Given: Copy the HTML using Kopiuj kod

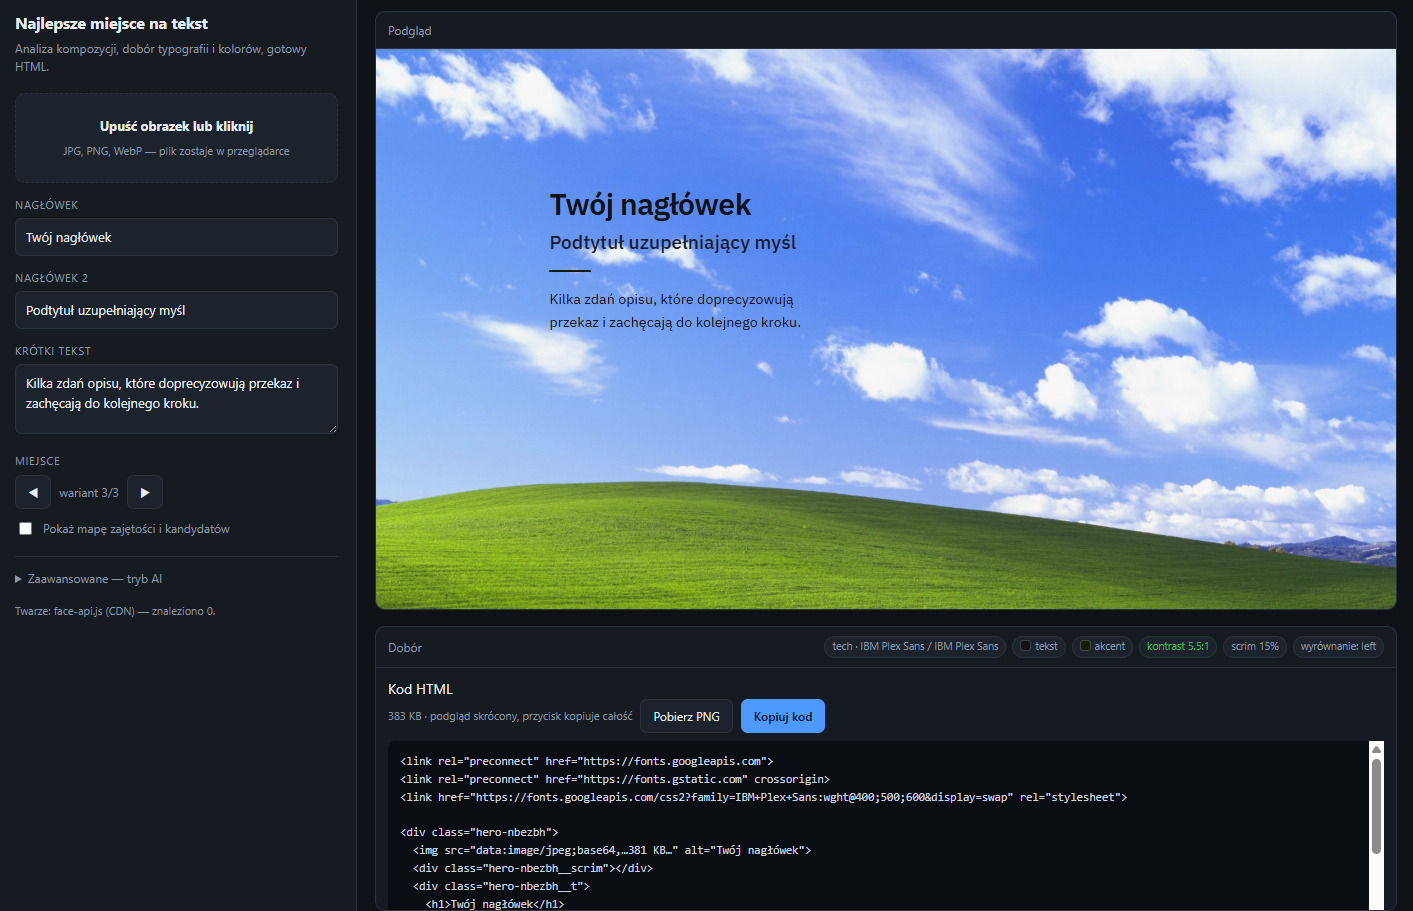Looking at the screenshot, I should coord(783,716).
